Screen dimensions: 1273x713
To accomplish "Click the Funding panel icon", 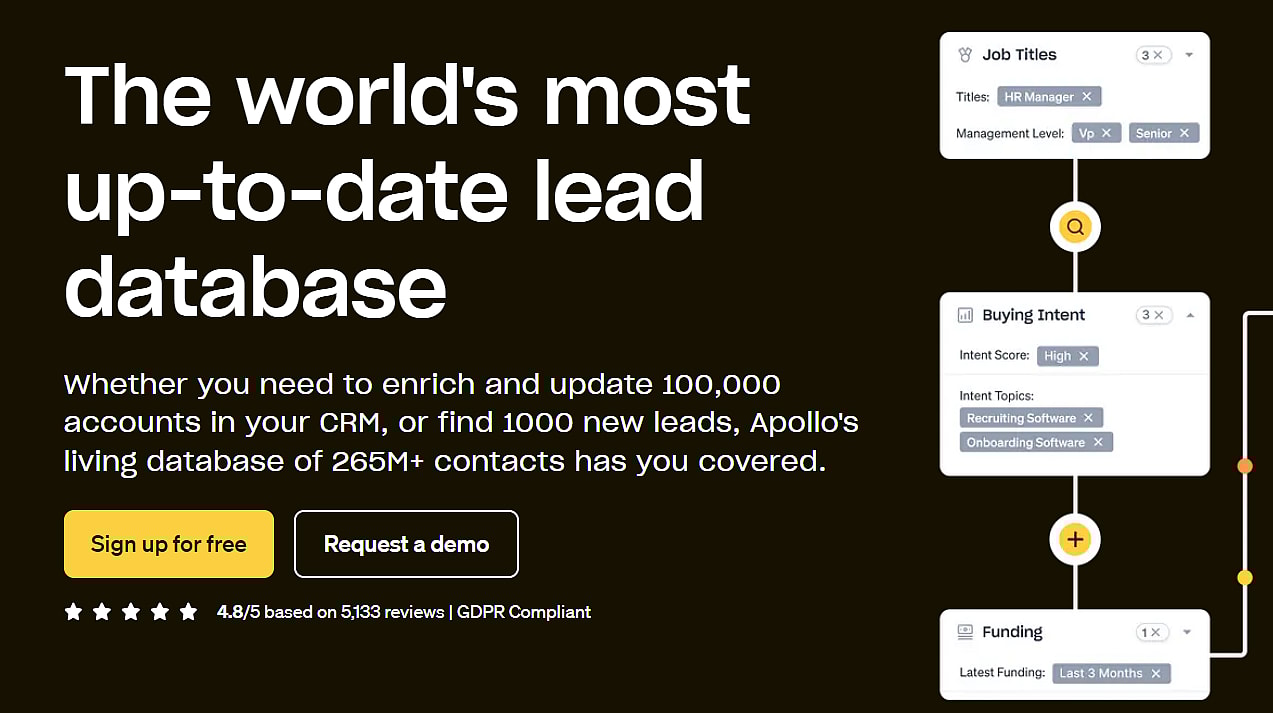I will [965, 632].
